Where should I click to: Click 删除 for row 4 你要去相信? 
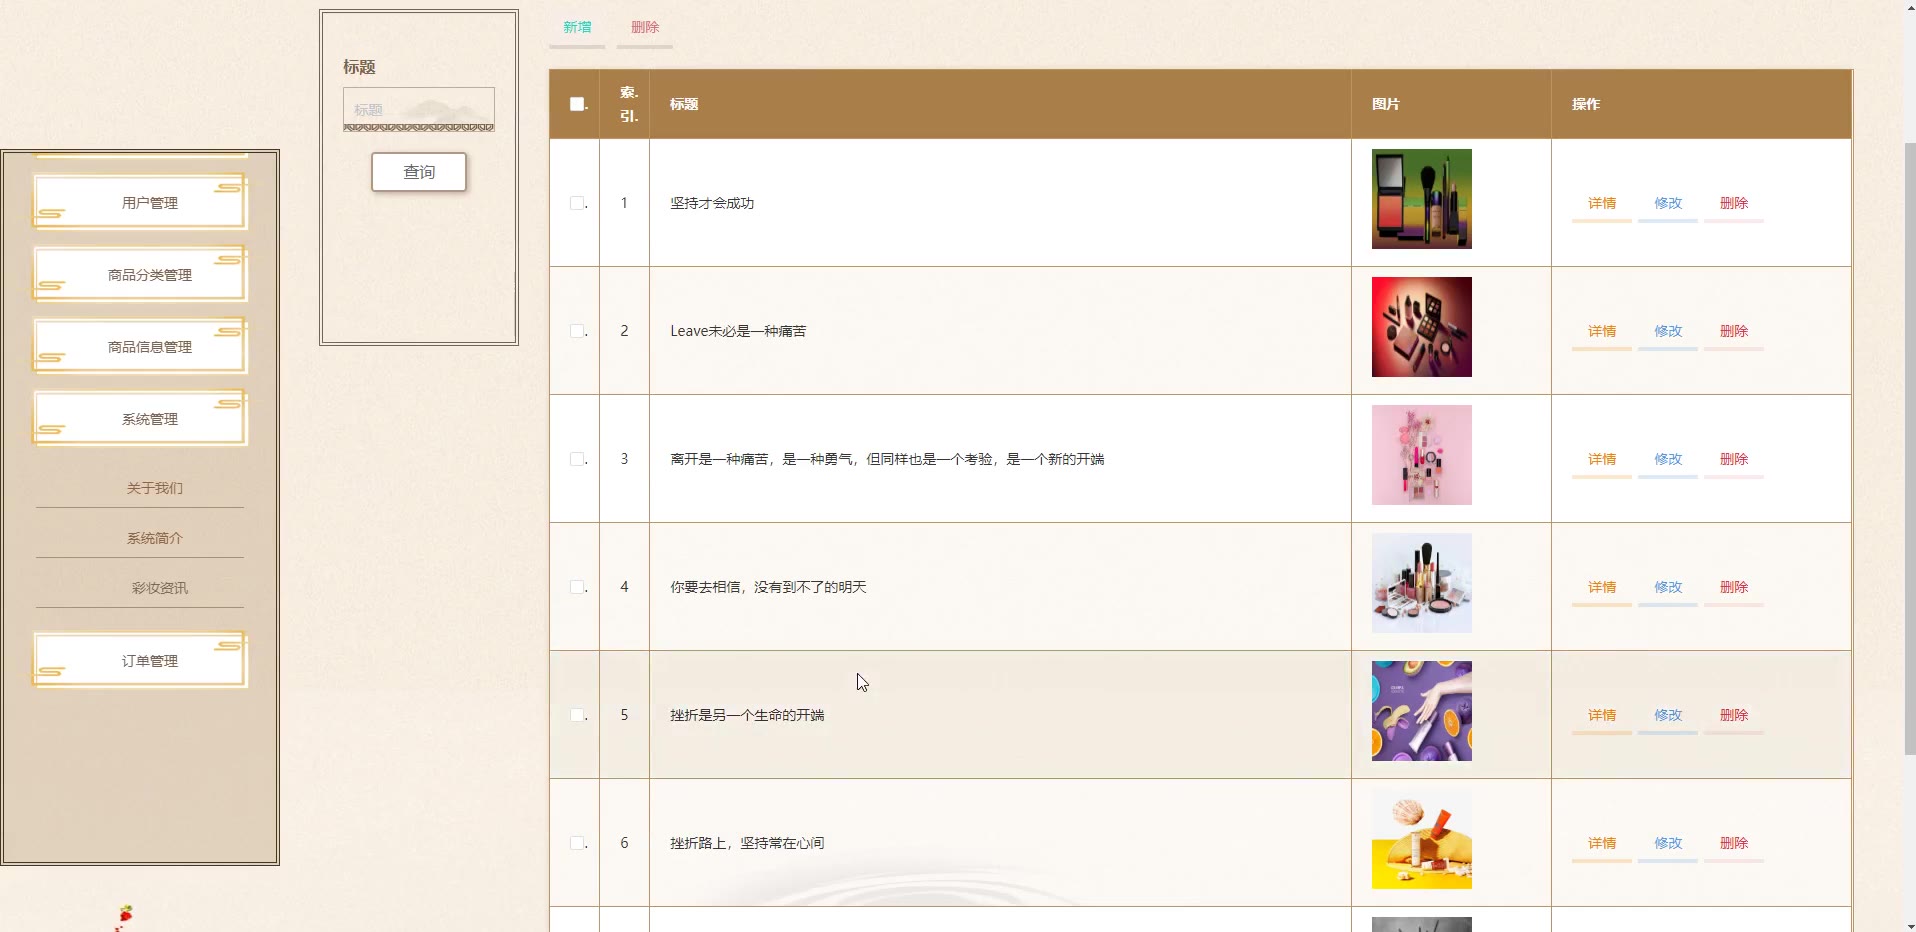tap(1734, 587)
